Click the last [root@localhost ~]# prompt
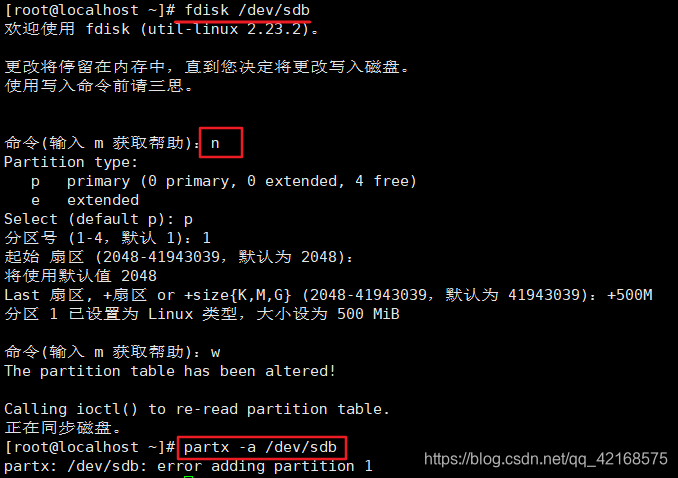The width and height of the screenshot is (678, 478). [90, 447]
